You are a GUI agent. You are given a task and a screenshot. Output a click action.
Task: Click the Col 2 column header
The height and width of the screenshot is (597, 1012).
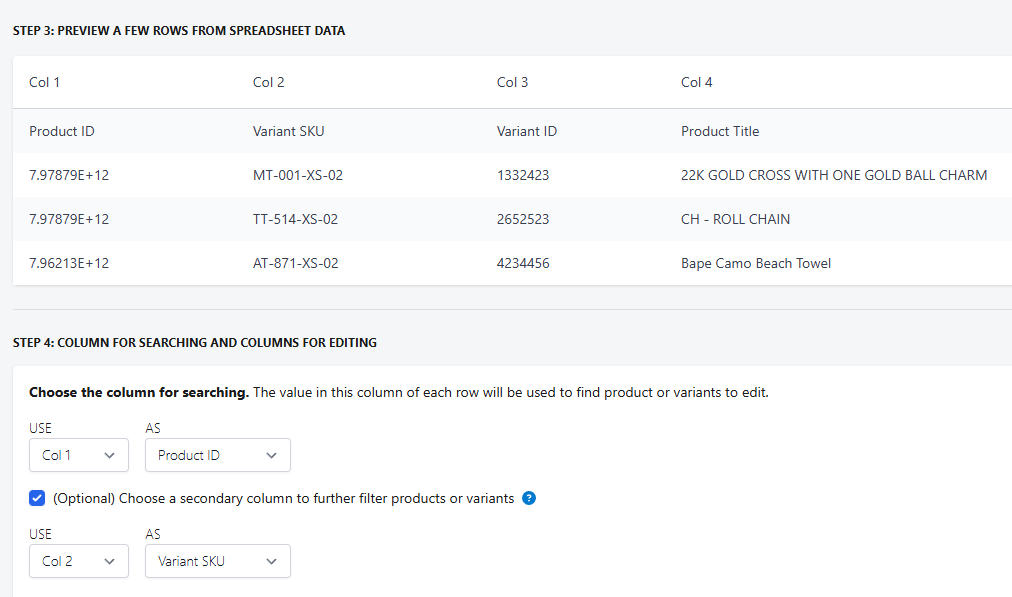[269, 82]
